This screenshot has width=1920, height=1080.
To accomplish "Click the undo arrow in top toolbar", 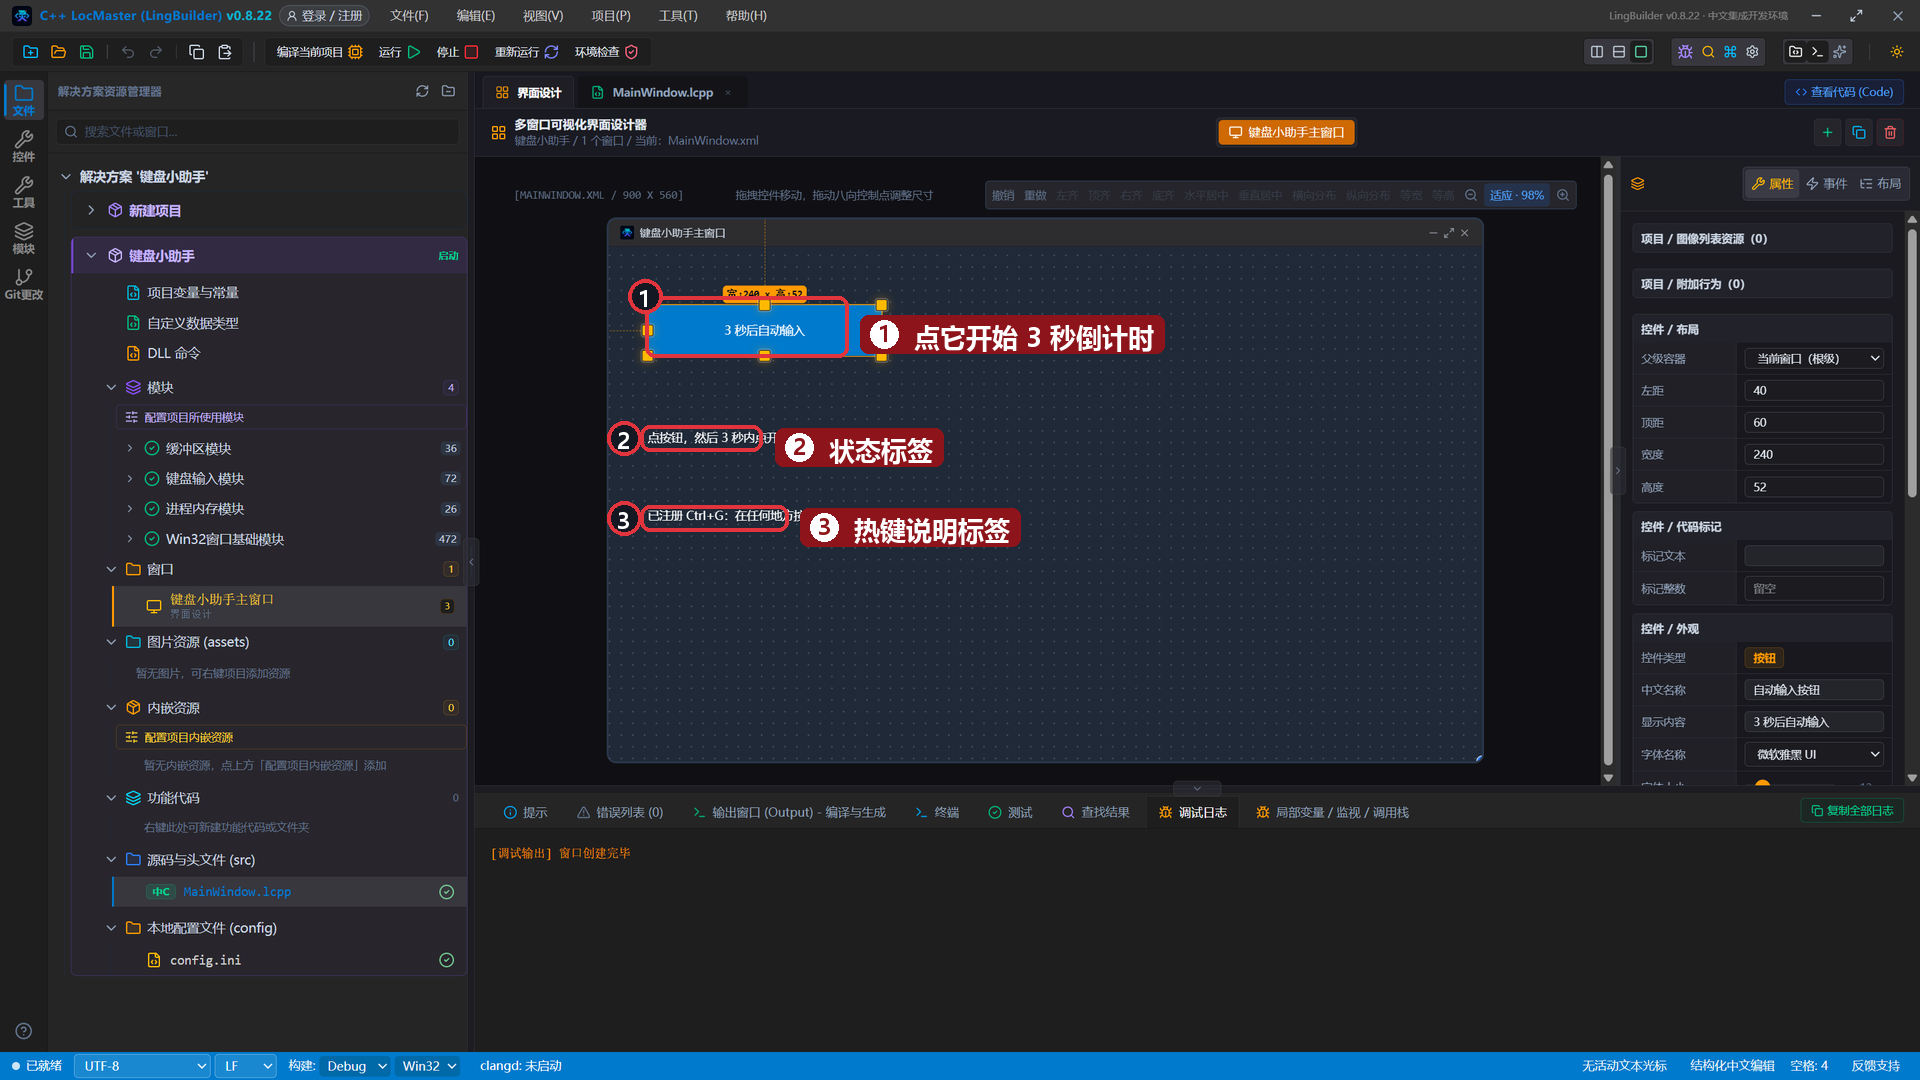I will [x=128, y=52].
